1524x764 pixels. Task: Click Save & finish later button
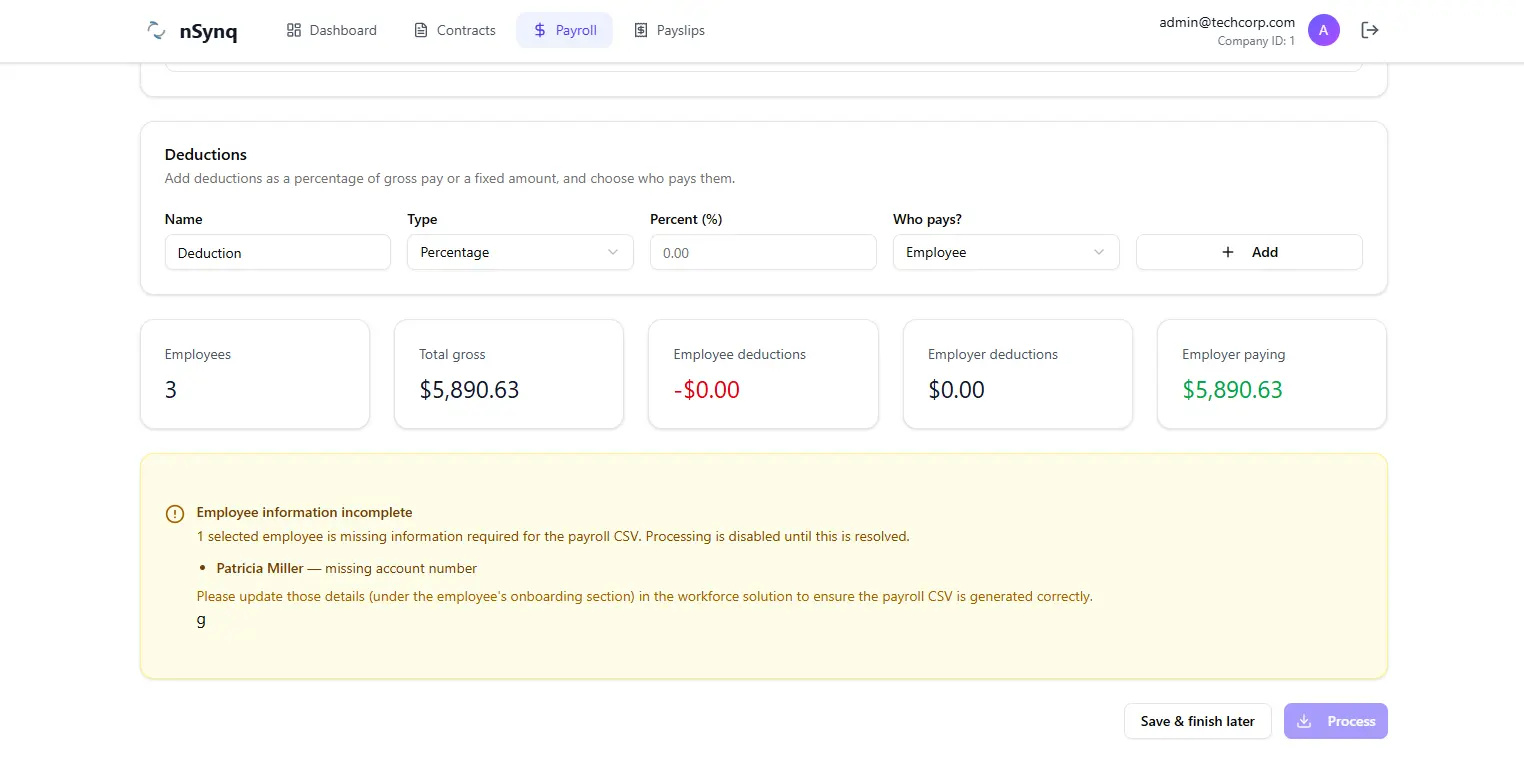tap(1197, 721)
